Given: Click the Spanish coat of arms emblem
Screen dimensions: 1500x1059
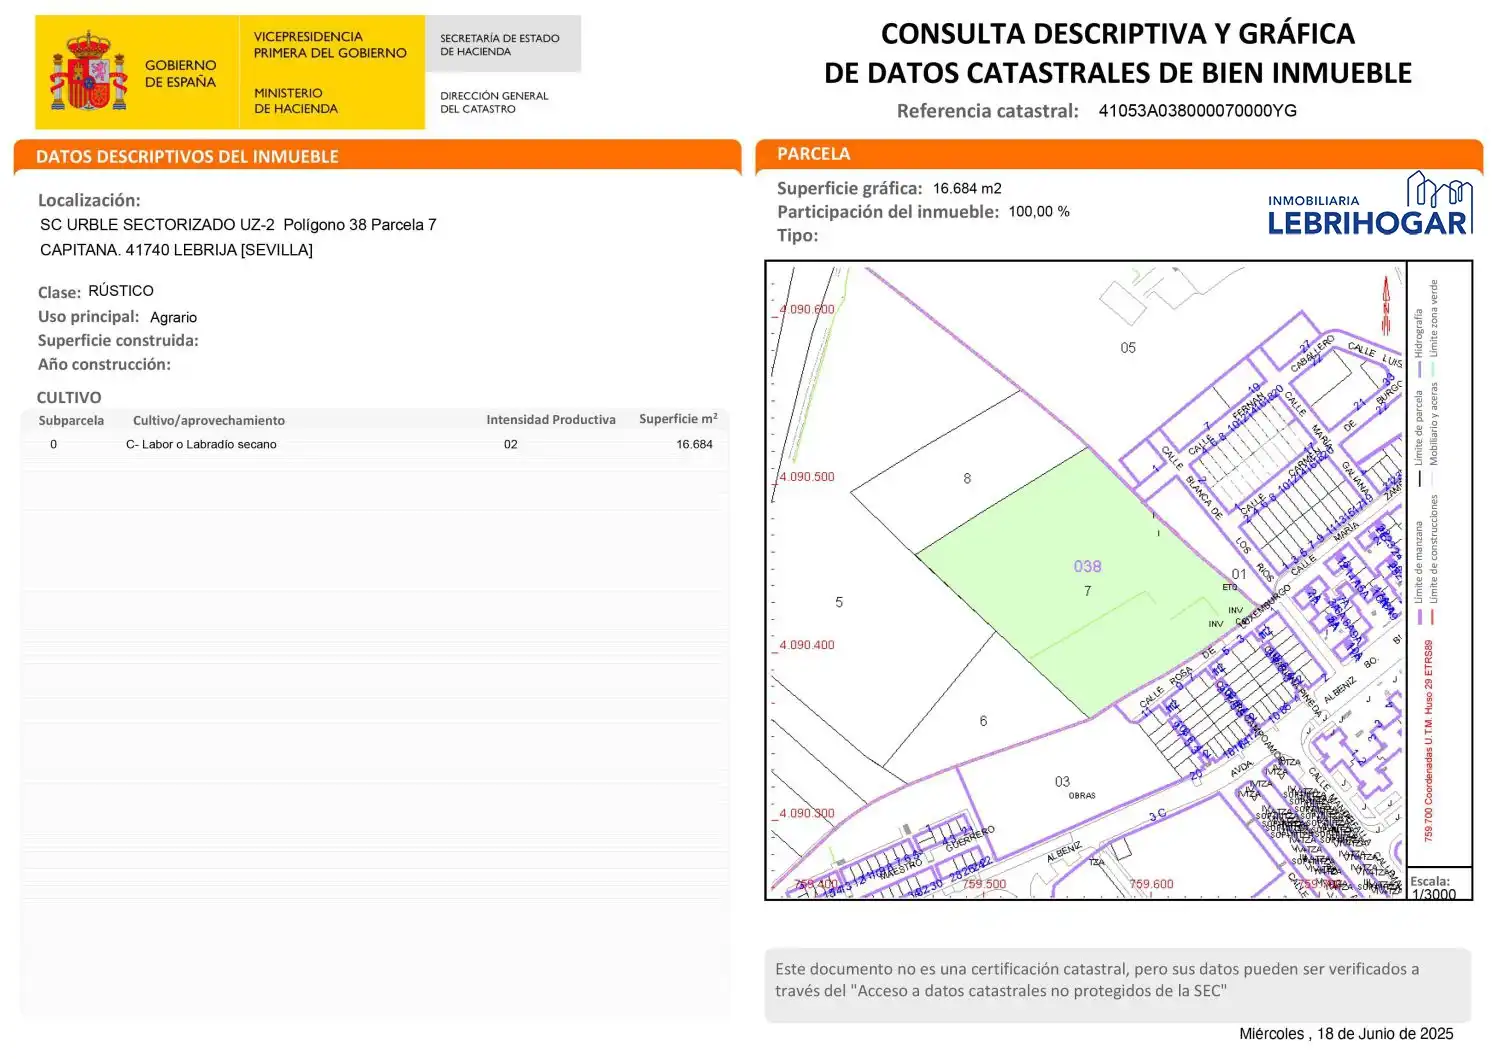Looking at the screenshot, I should (89, 71).
